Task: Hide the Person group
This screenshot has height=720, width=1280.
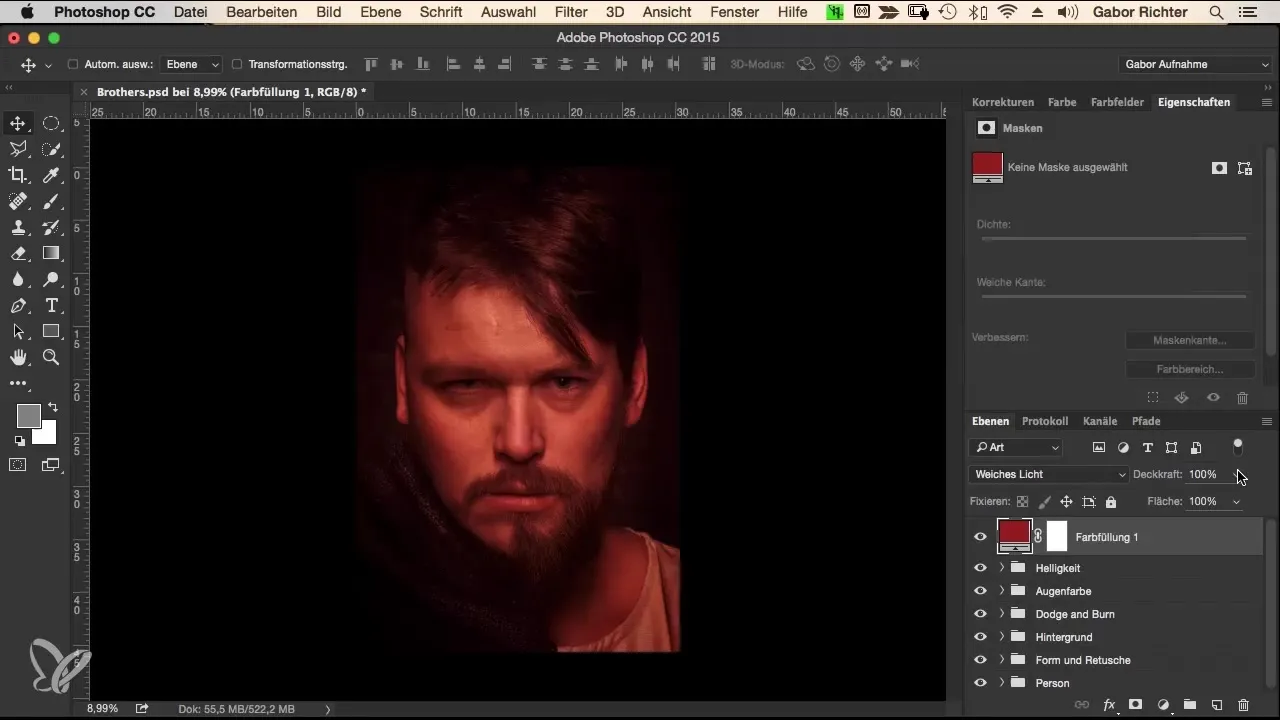Action: point(980,683)
